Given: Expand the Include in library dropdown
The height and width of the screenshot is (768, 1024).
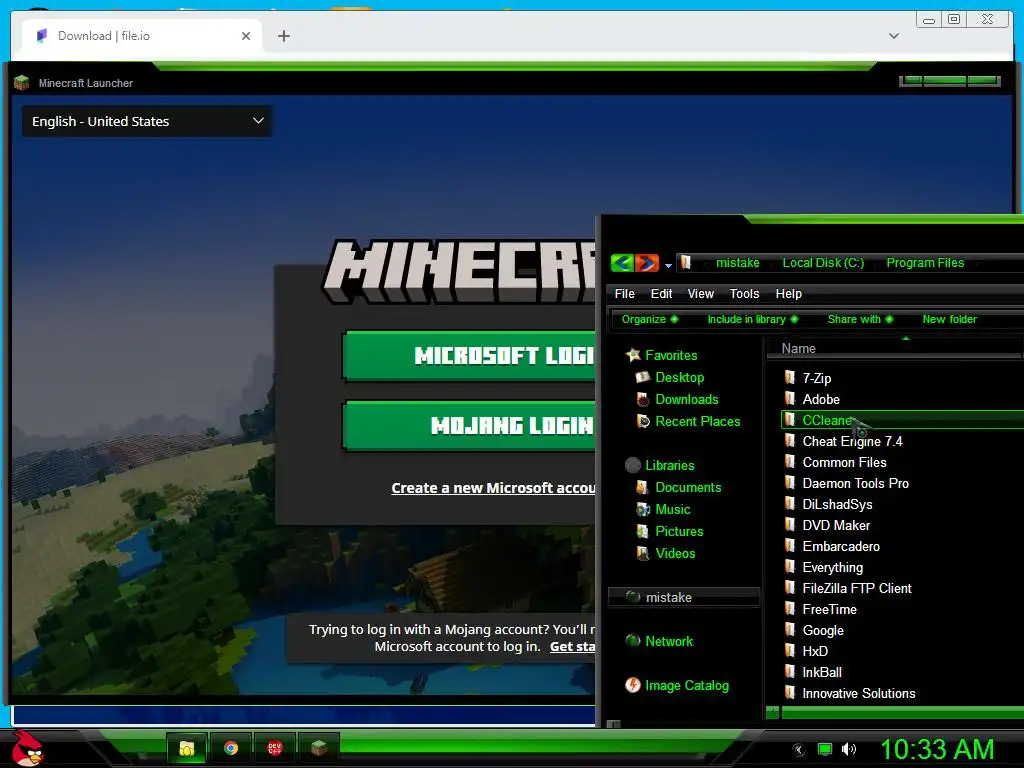Looking at the screenshot, I should (752, 319).
